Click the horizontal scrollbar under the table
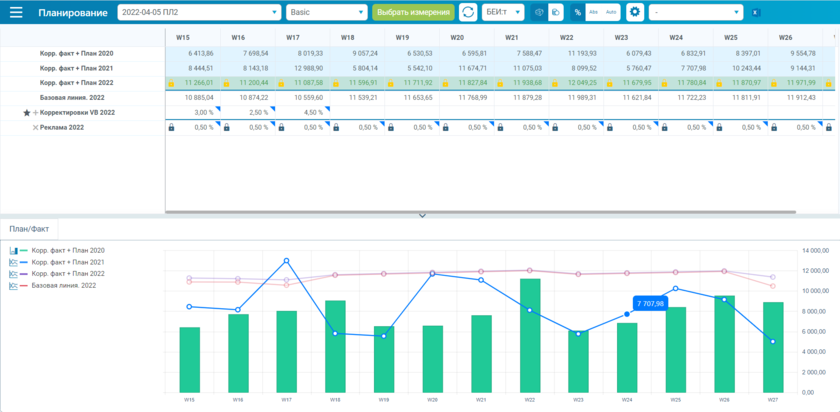The height and width of the screenshot is (412, 840). [x=480, y=212]
